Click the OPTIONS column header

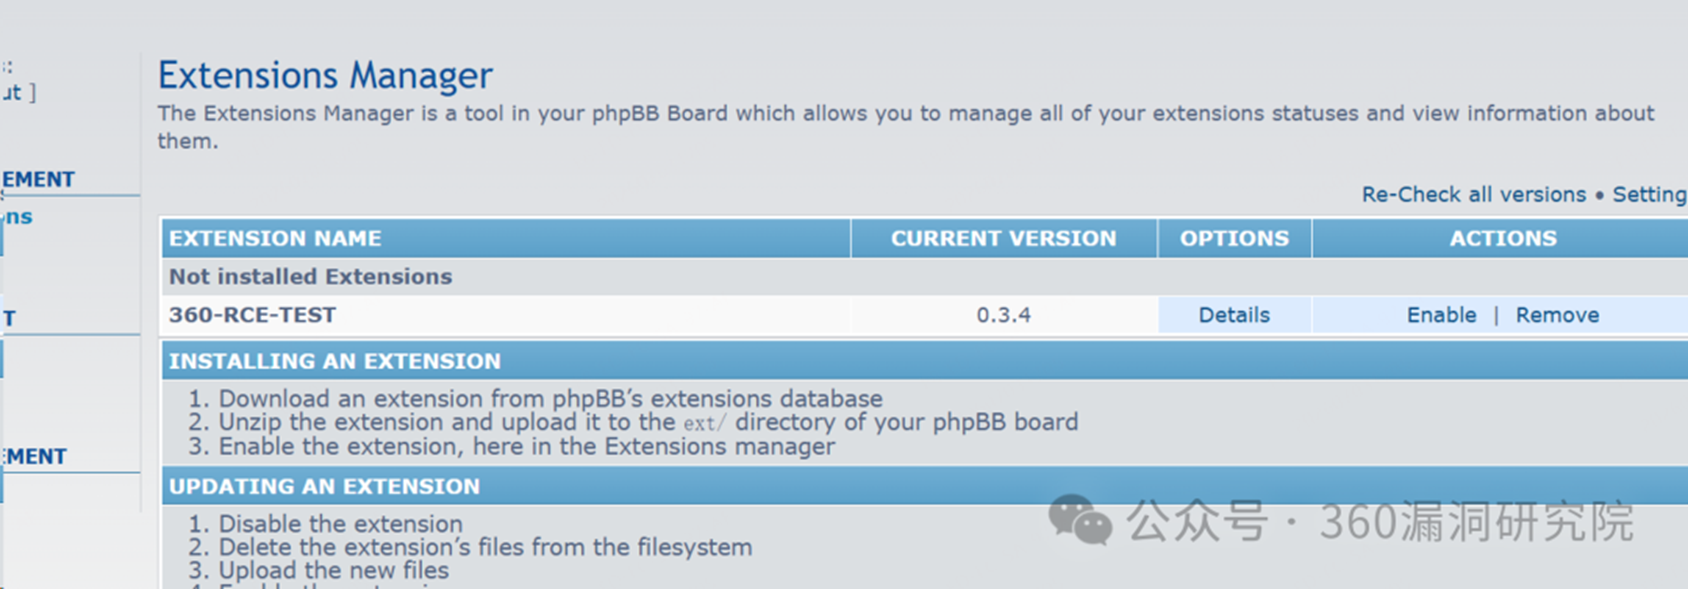(1234, 238)
